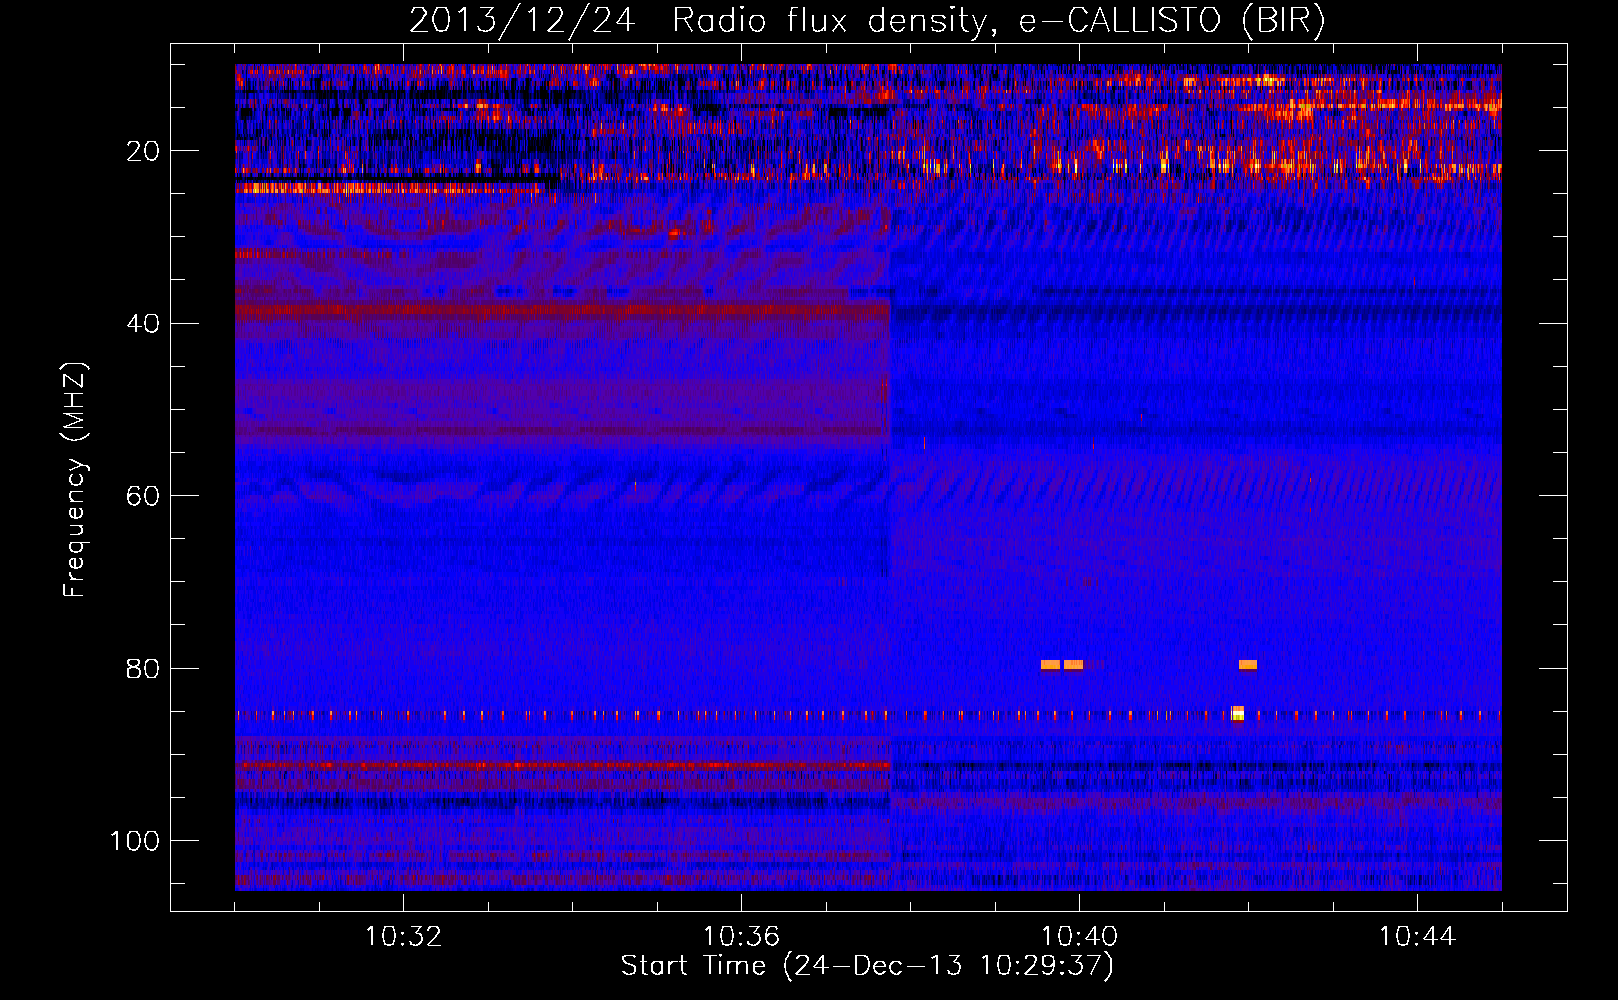Click the "Frequency (MHZ)" axis label
This screenshot has height=1000, width=1618.
(75, 479)
